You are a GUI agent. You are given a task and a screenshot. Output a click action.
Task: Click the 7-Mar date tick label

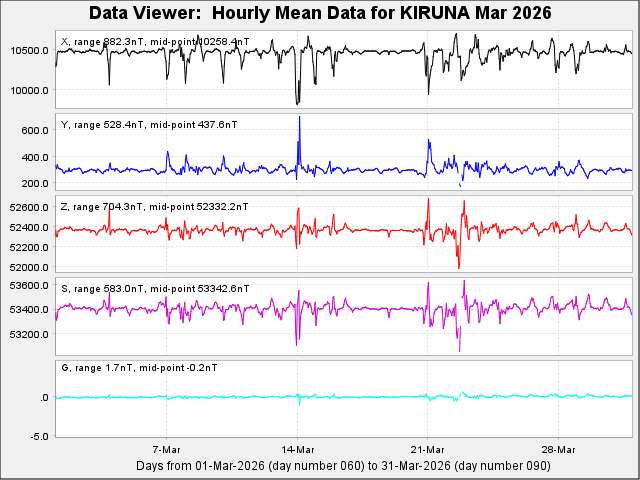[x=166, y=448]
